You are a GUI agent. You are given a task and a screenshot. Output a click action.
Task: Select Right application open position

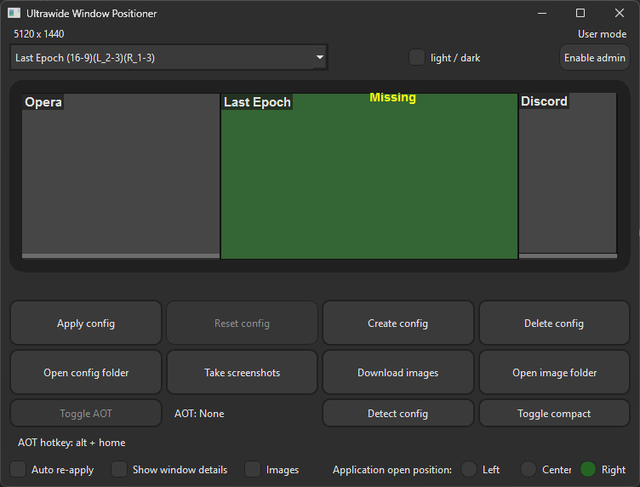coord(588,469)
